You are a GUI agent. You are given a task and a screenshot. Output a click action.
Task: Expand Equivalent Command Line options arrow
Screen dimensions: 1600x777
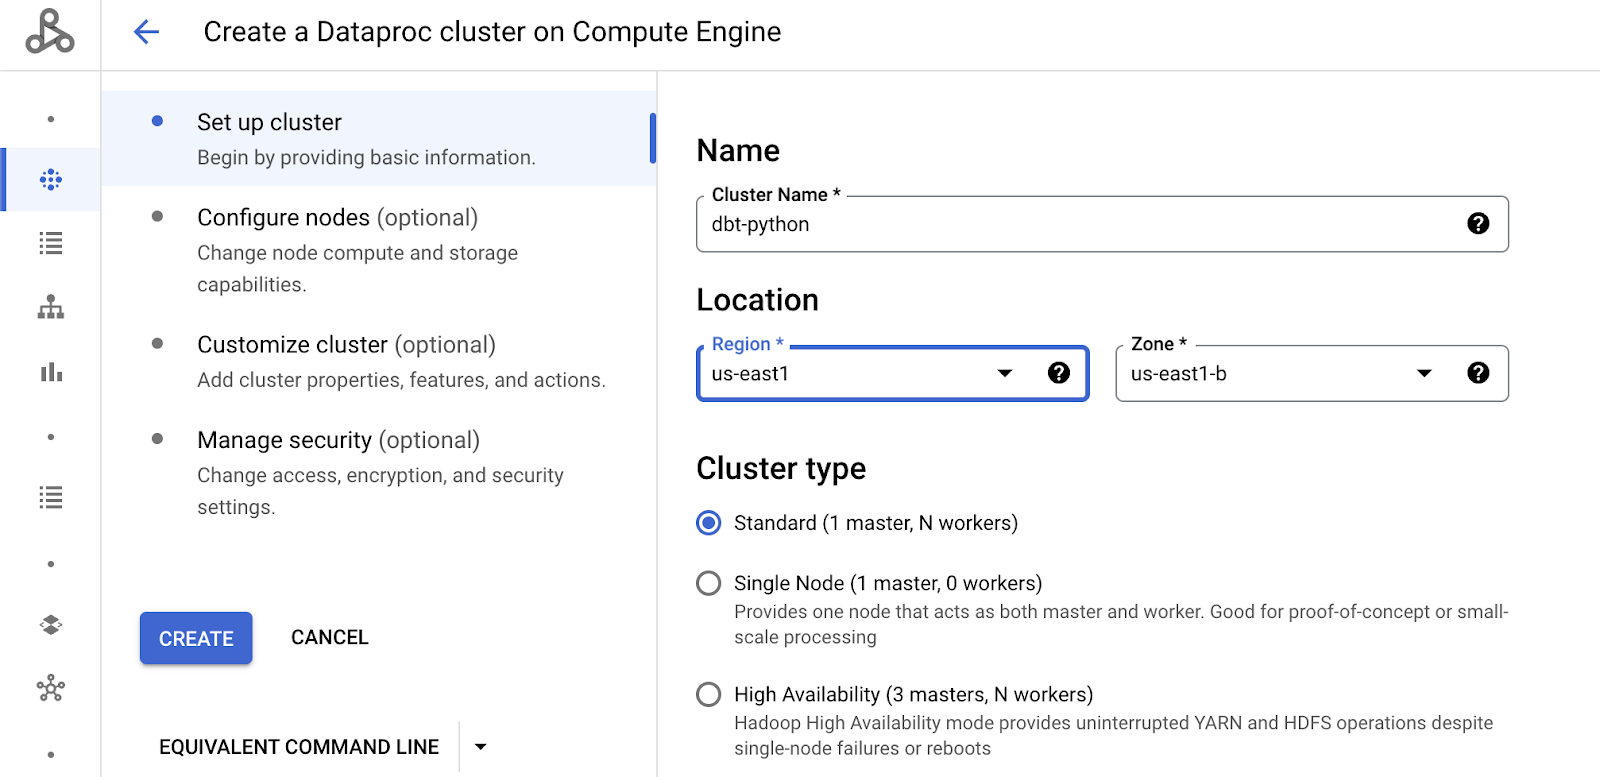tap(481, 747)
